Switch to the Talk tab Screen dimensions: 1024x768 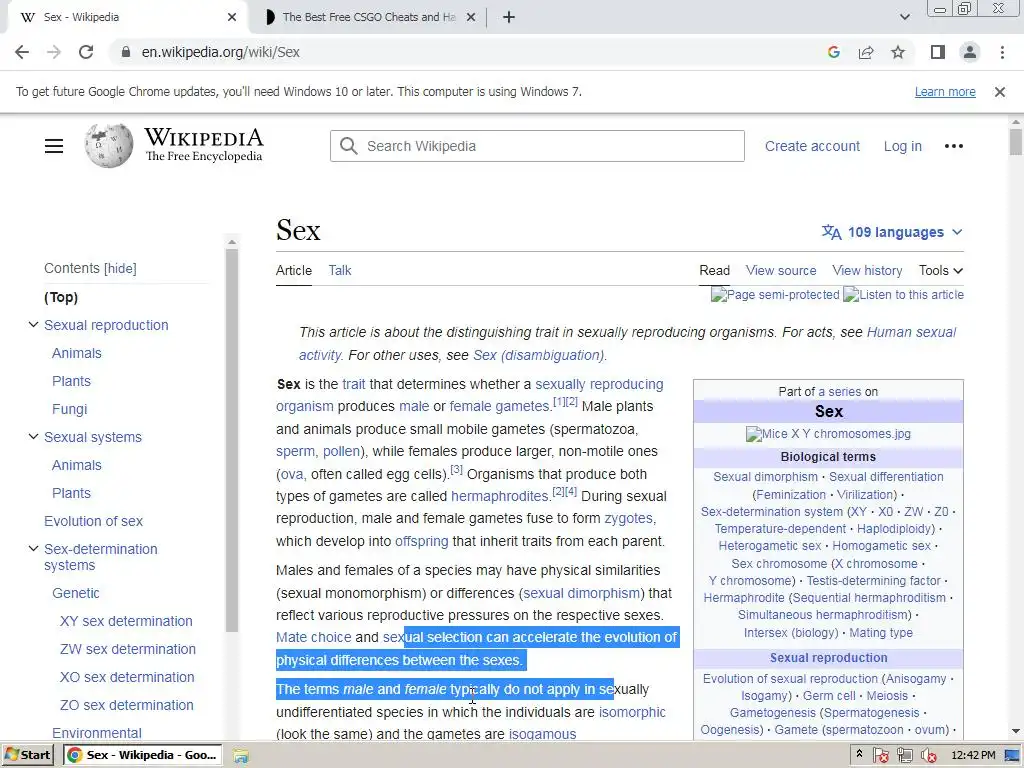pyautogui.click(x=340, y=270)
